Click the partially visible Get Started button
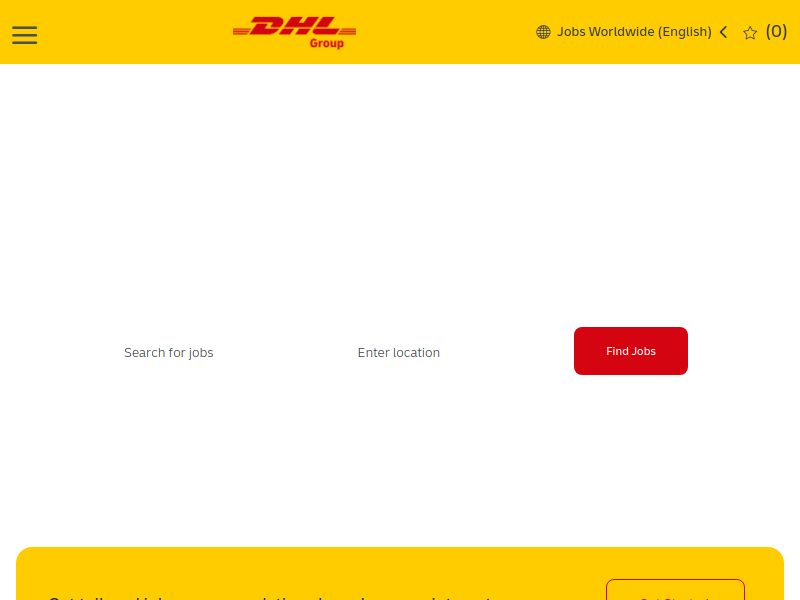Viewport: 800px width, 600px height. click(x=675, y=590)
